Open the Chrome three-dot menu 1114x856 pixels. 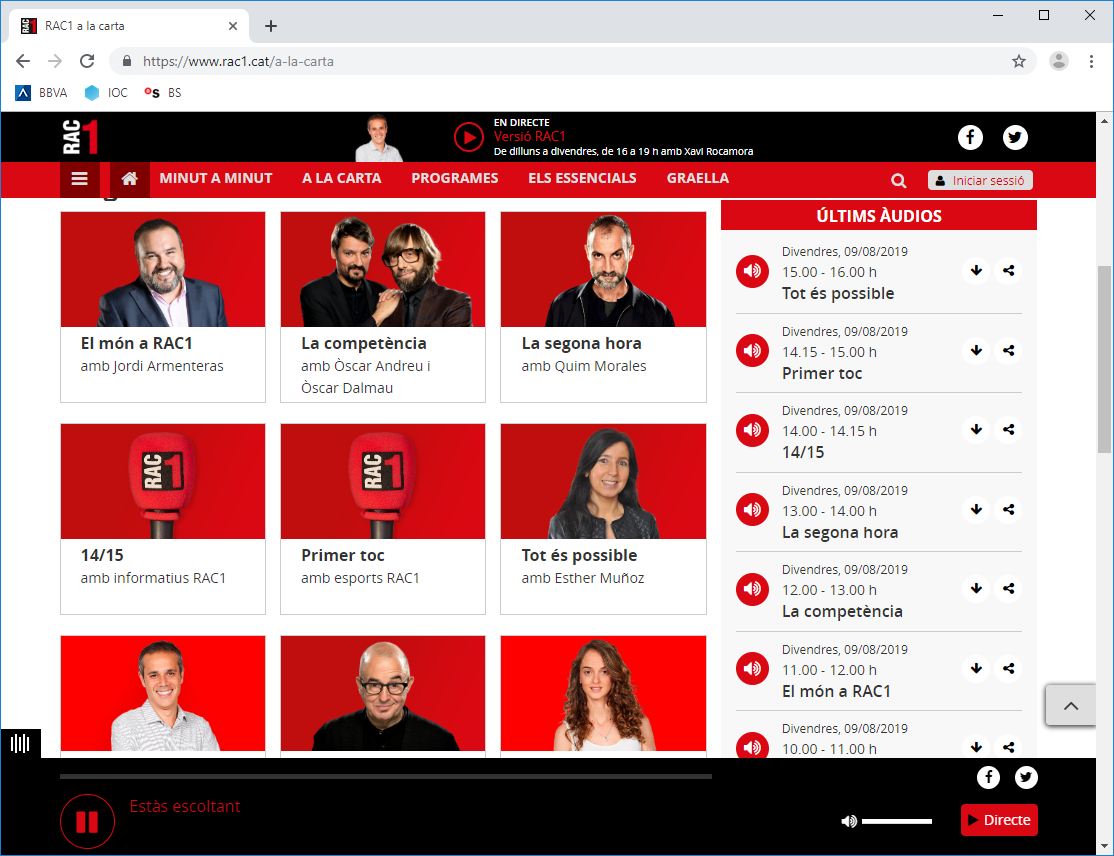[x=1091, y=61]
